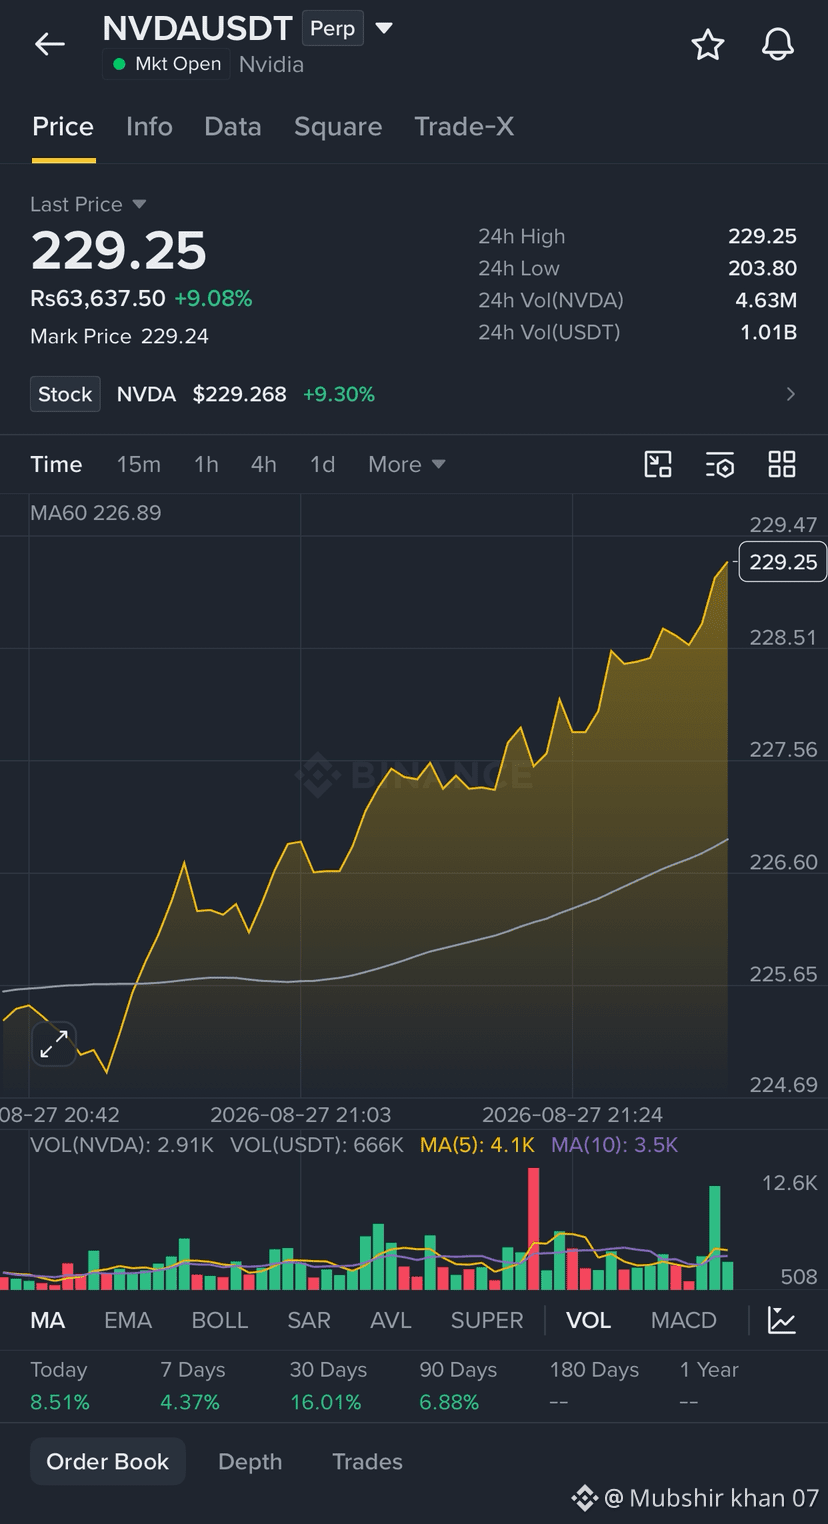Open the picture-in-picture chart layout icon

(x=658, y=464)
